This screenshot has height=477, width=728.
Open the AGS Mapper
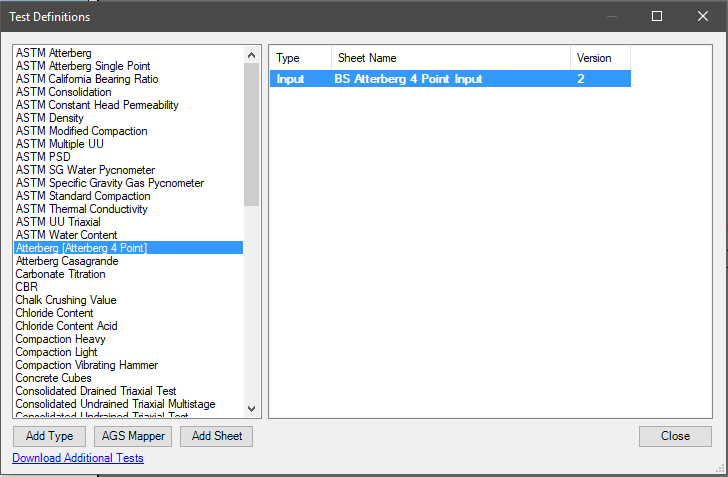tap(133, 436)
